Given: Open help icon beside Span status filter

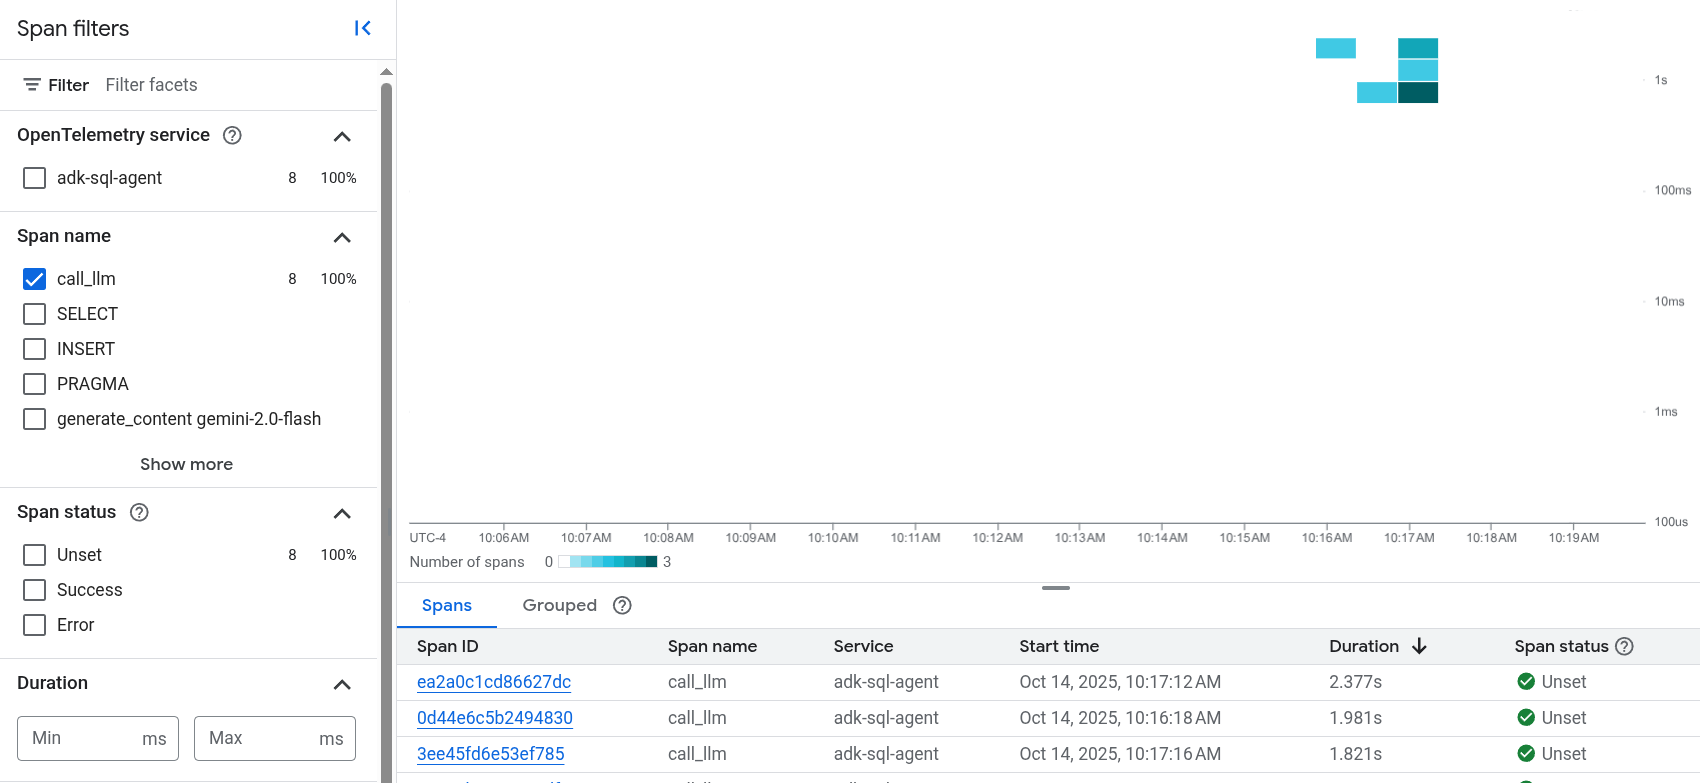Looking at the screenshot, I should pyautogui.click(x=140, y=512).
